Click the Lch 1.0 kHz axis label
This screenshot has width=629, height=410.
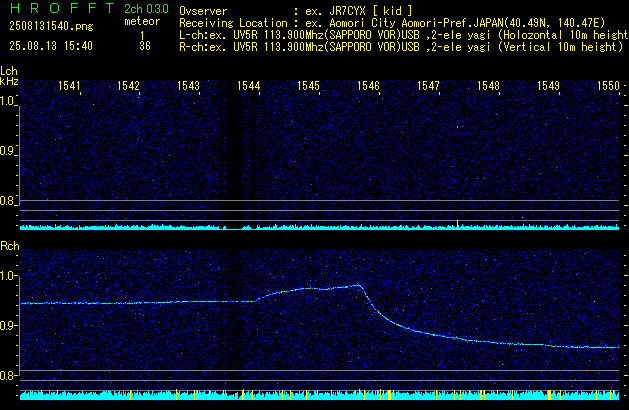8,101
